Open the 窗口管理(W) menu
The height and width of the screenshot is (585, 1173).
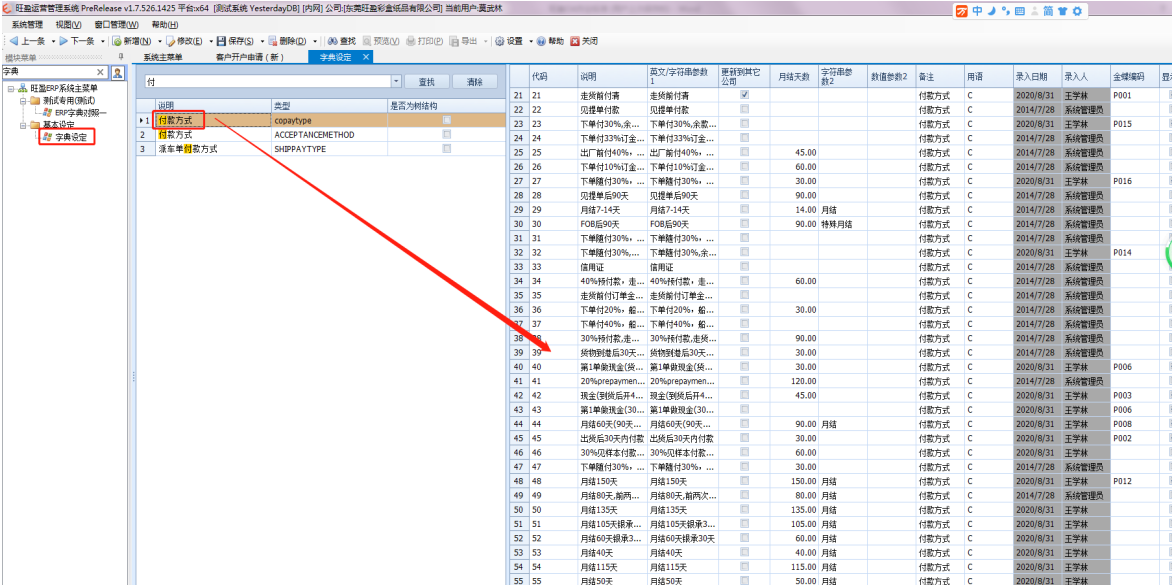pos(116,25)
